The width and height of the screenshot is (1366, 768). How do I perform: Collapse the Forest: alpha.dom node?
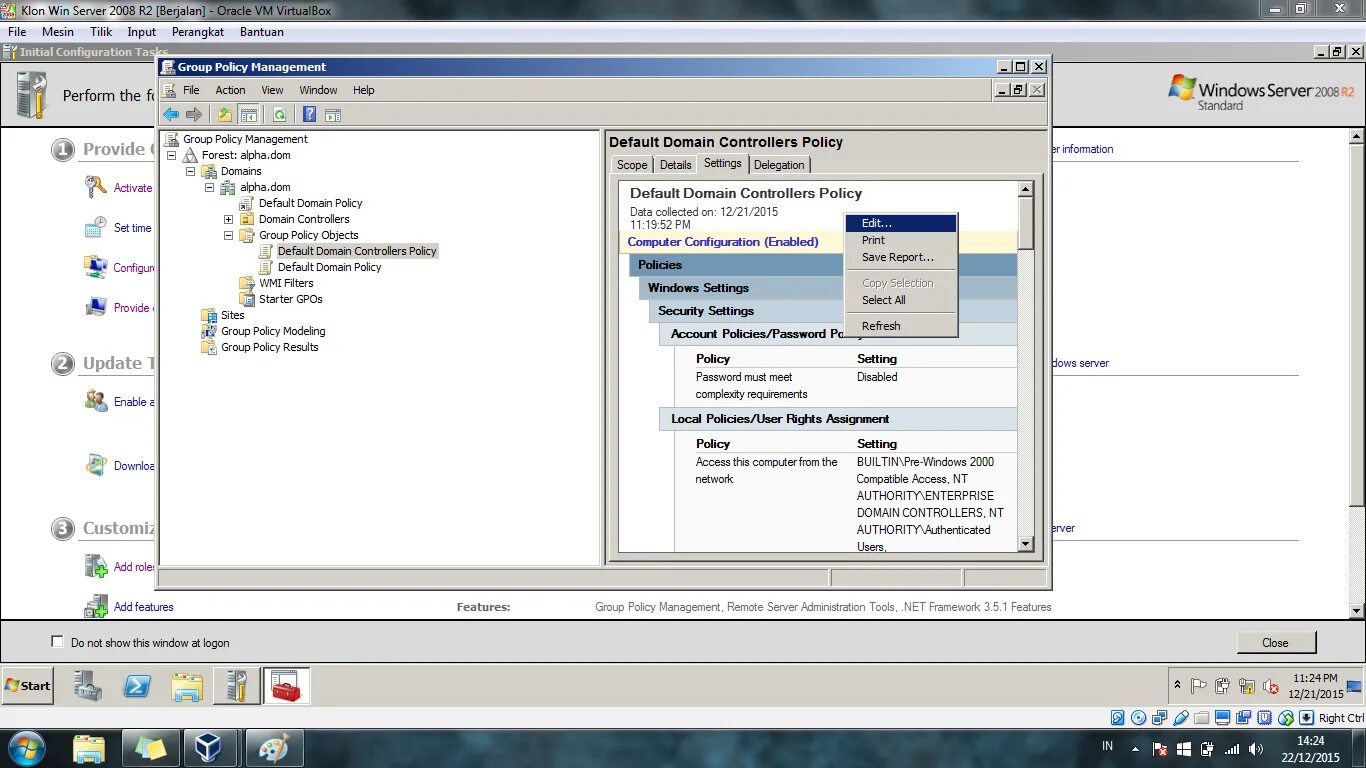click(x=171, y=155)
